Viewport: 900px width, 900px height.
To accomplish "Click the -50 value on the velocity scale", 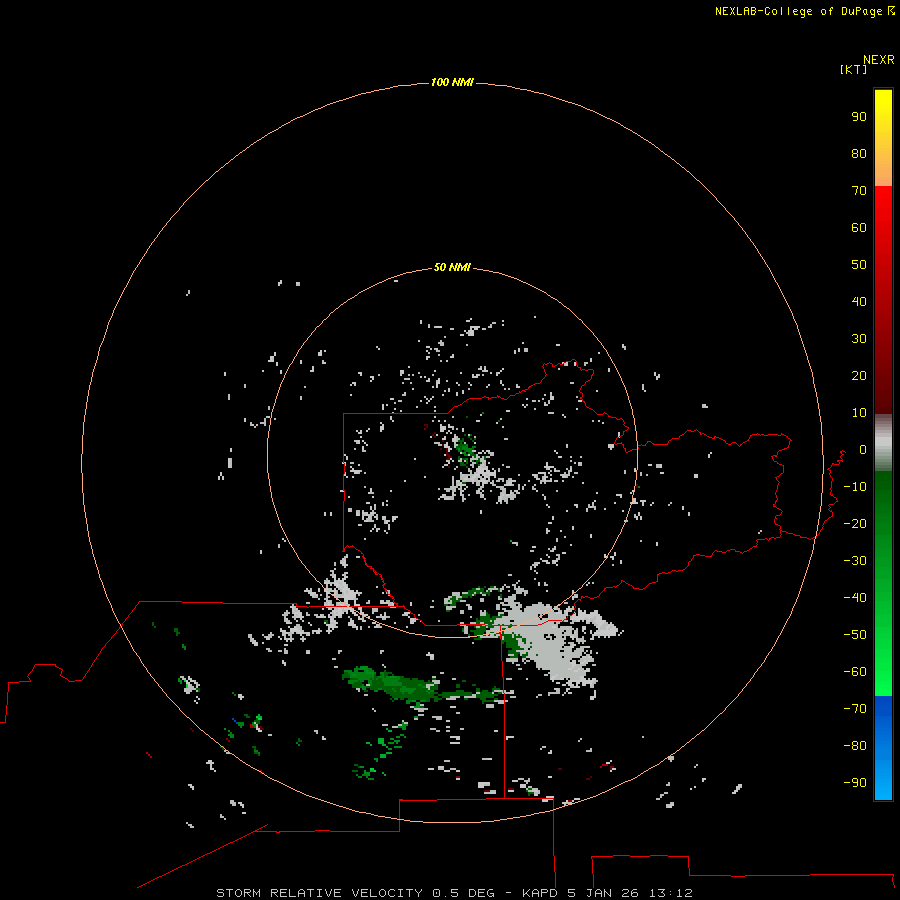I will (855, 635).
